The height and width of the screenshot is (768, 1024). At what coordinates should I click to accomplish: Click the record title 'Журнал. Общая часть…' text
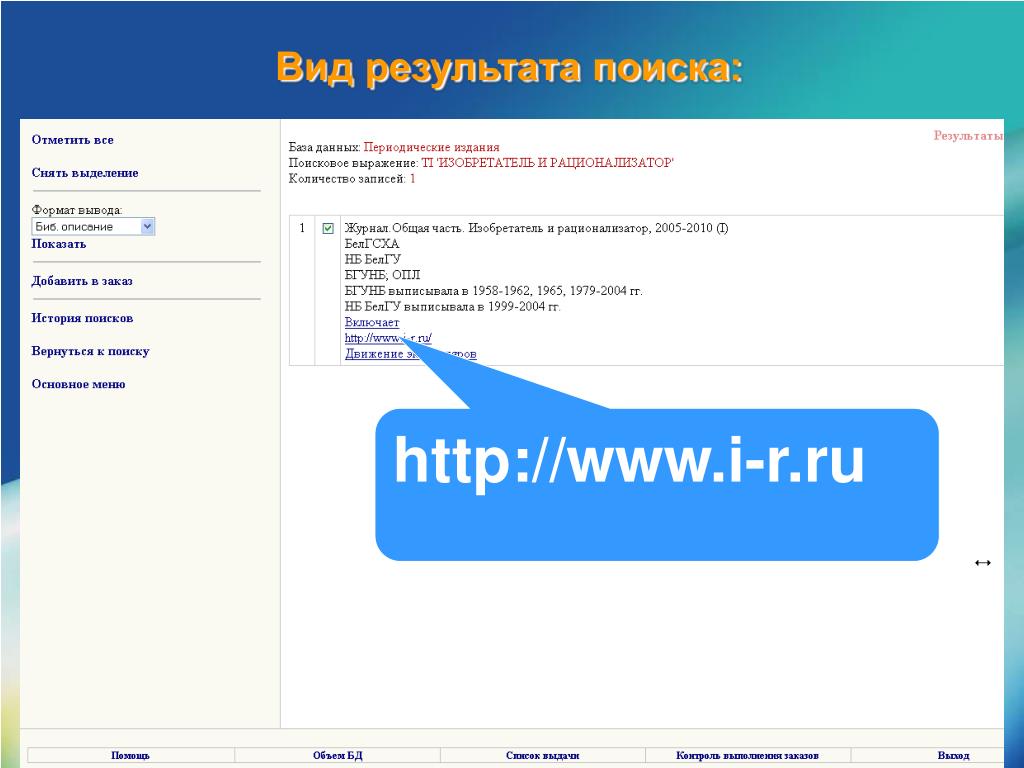coord(536,229)
